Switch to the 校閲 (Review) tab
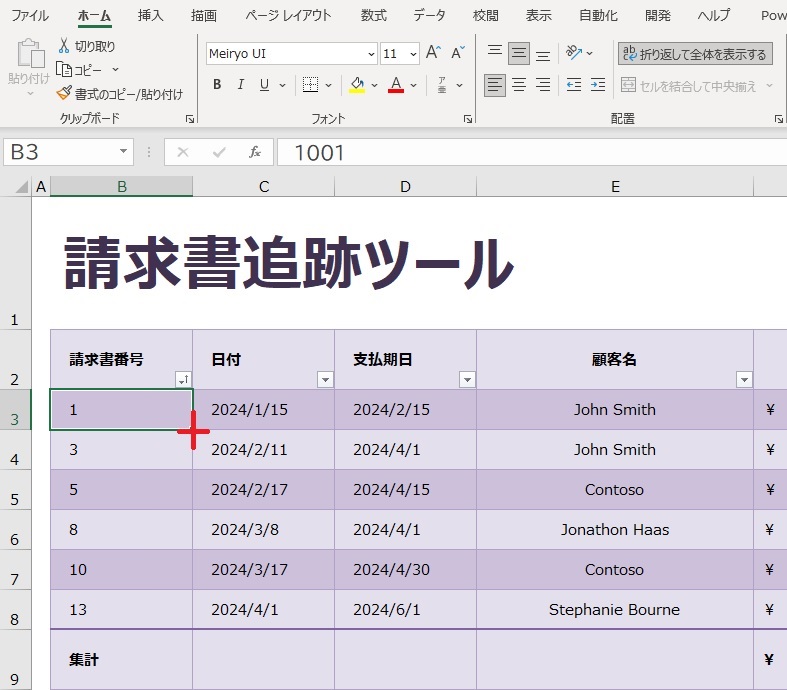 tap(486, 16)
